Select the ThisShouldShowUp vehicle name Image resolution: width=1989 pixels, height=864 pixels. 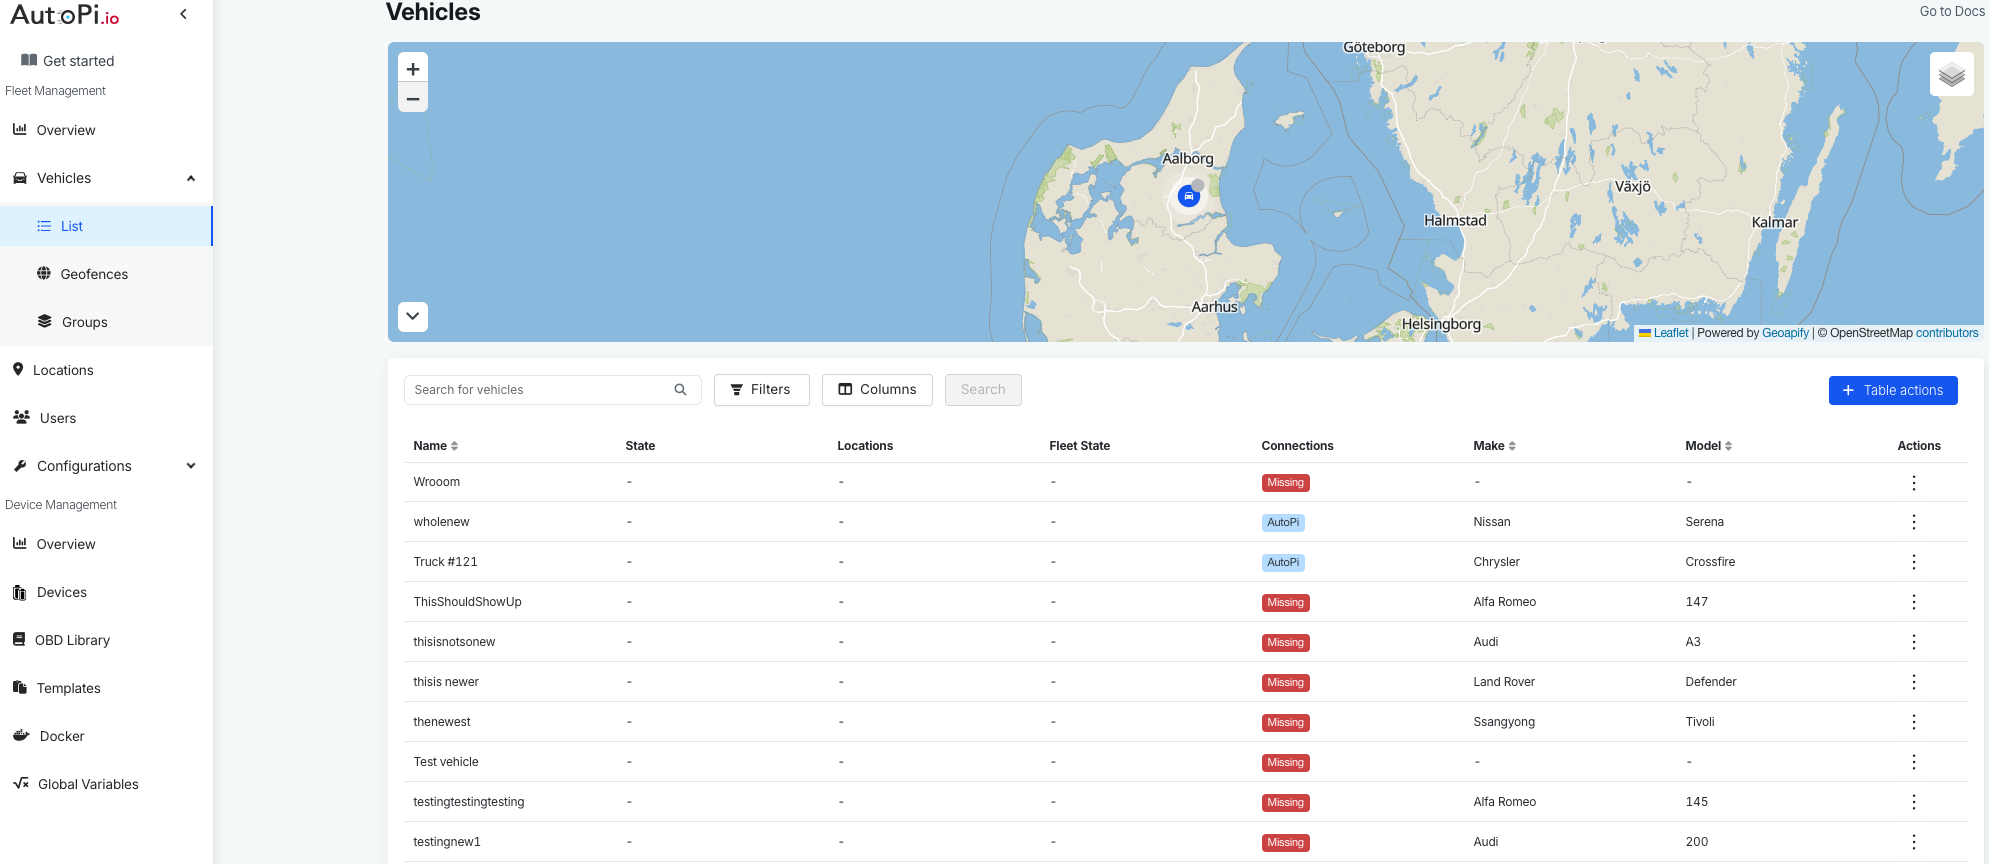(467, 602)
